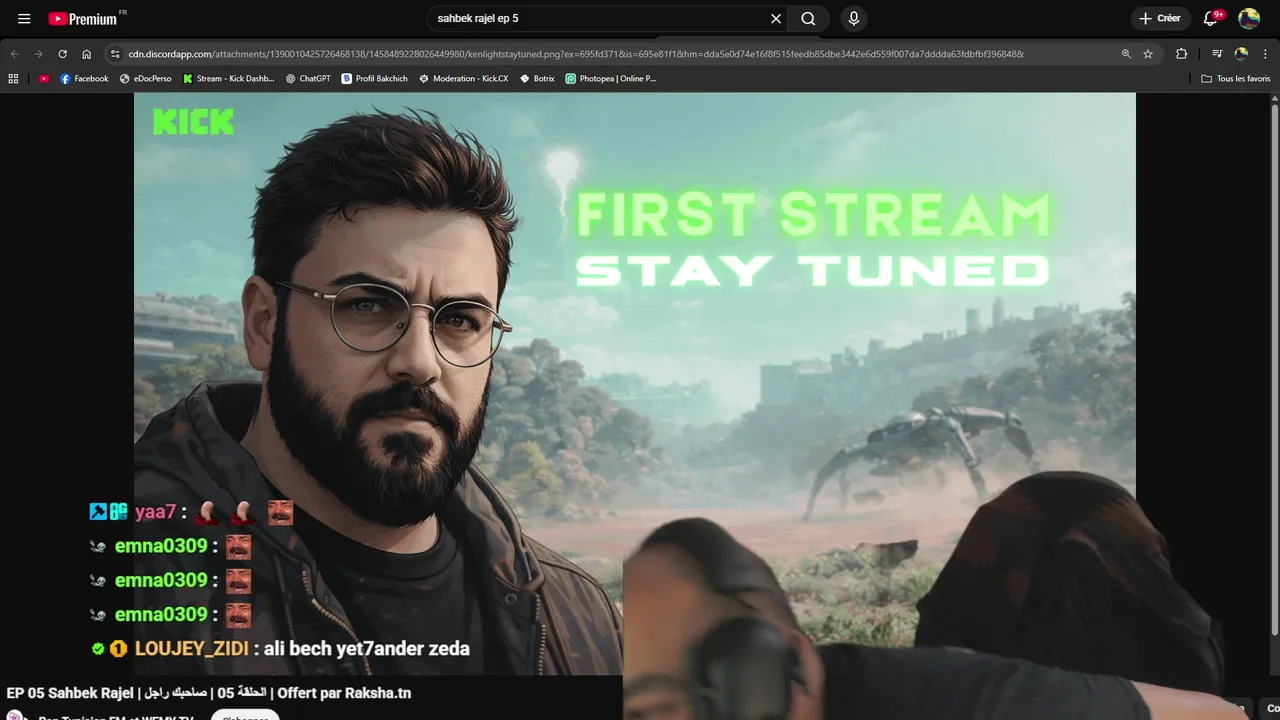The height and width of the screenshot is (720, 1280).
Task: Open the Tous les favoris folder
Action: (x=1236, y=78)
